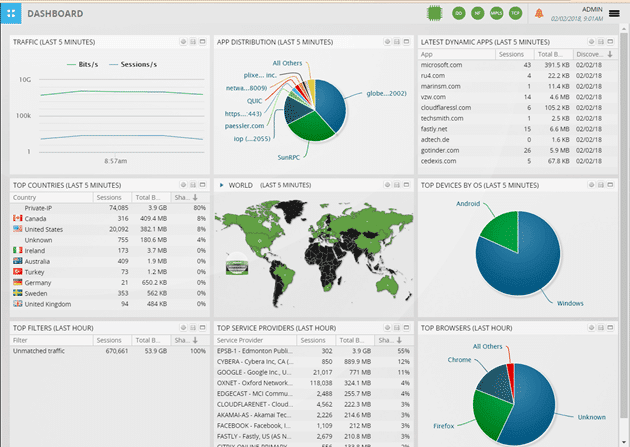
Task: Click the scroll-up arrow of the page scrollbar
Action: point(624,29)
